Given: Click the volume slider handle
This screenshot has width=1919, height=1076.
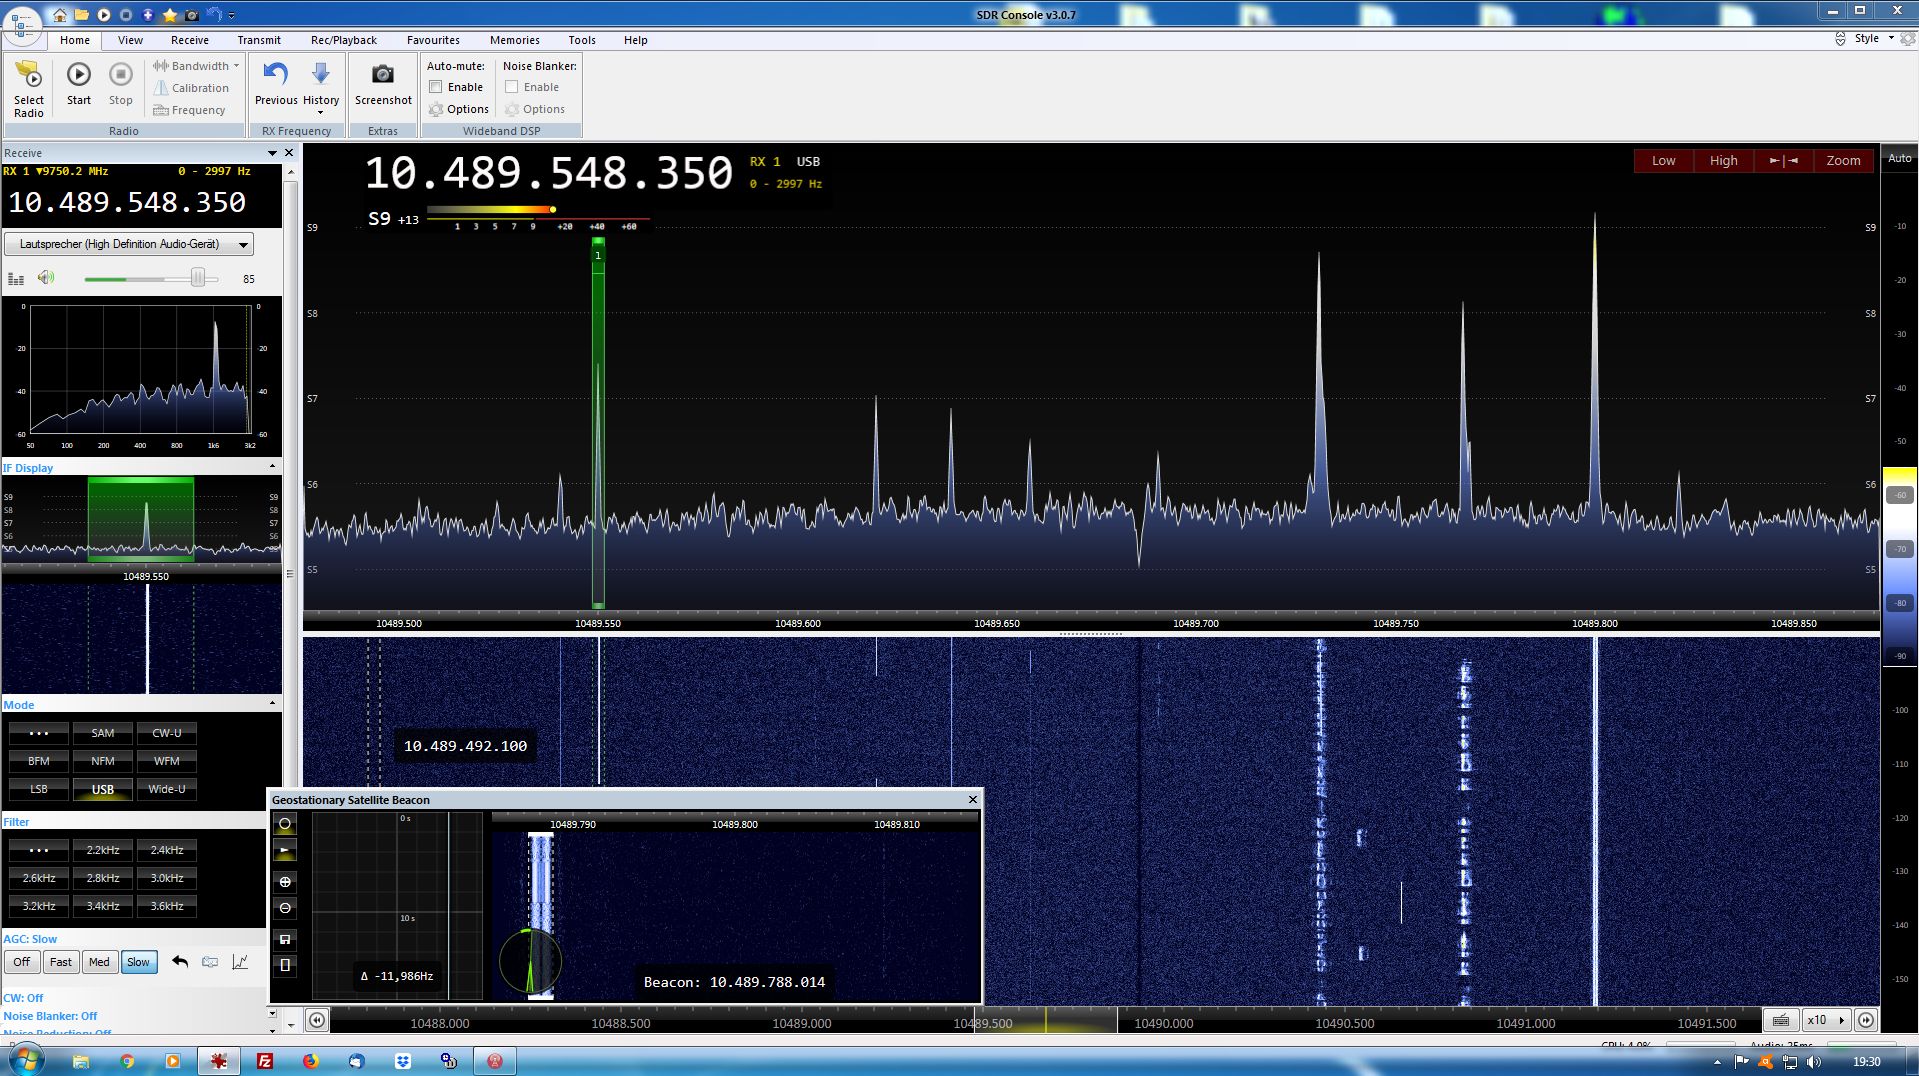Looking at the screenshot, I should [x=198, y=278].
